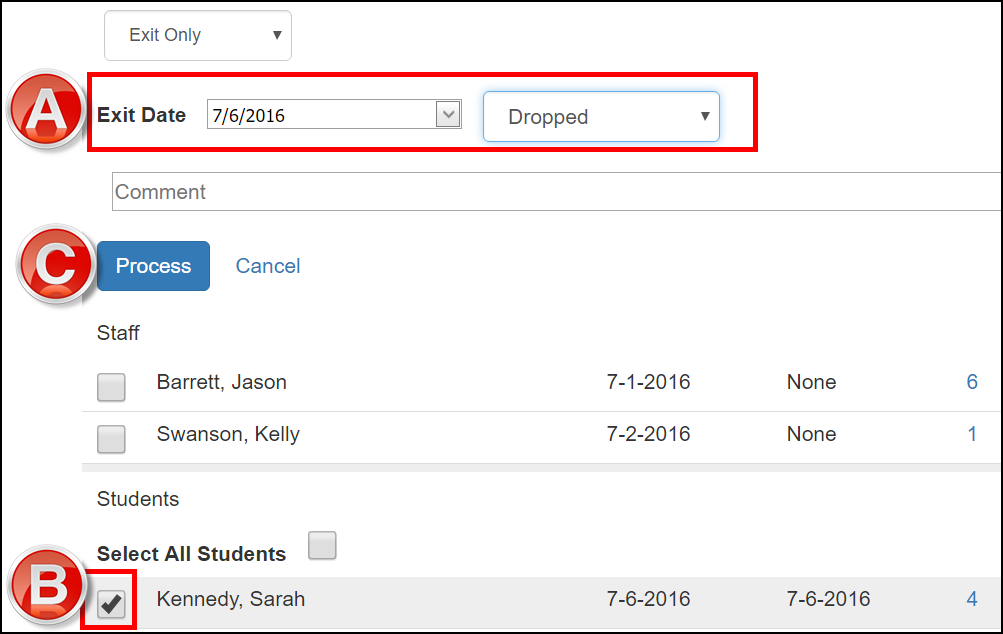
Task: Select the Swanson, Kelly staff name
Action: [228, 434]
